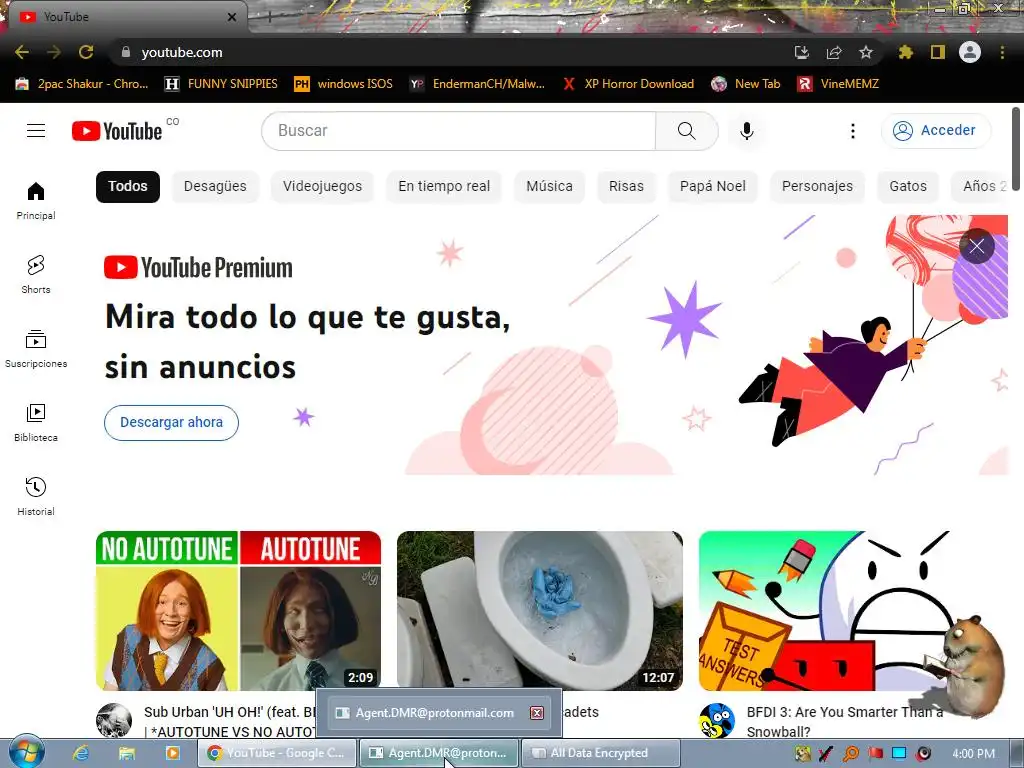Open Historial in the sidebar
Screen dimensions: 1024x768
coord(36,496)
